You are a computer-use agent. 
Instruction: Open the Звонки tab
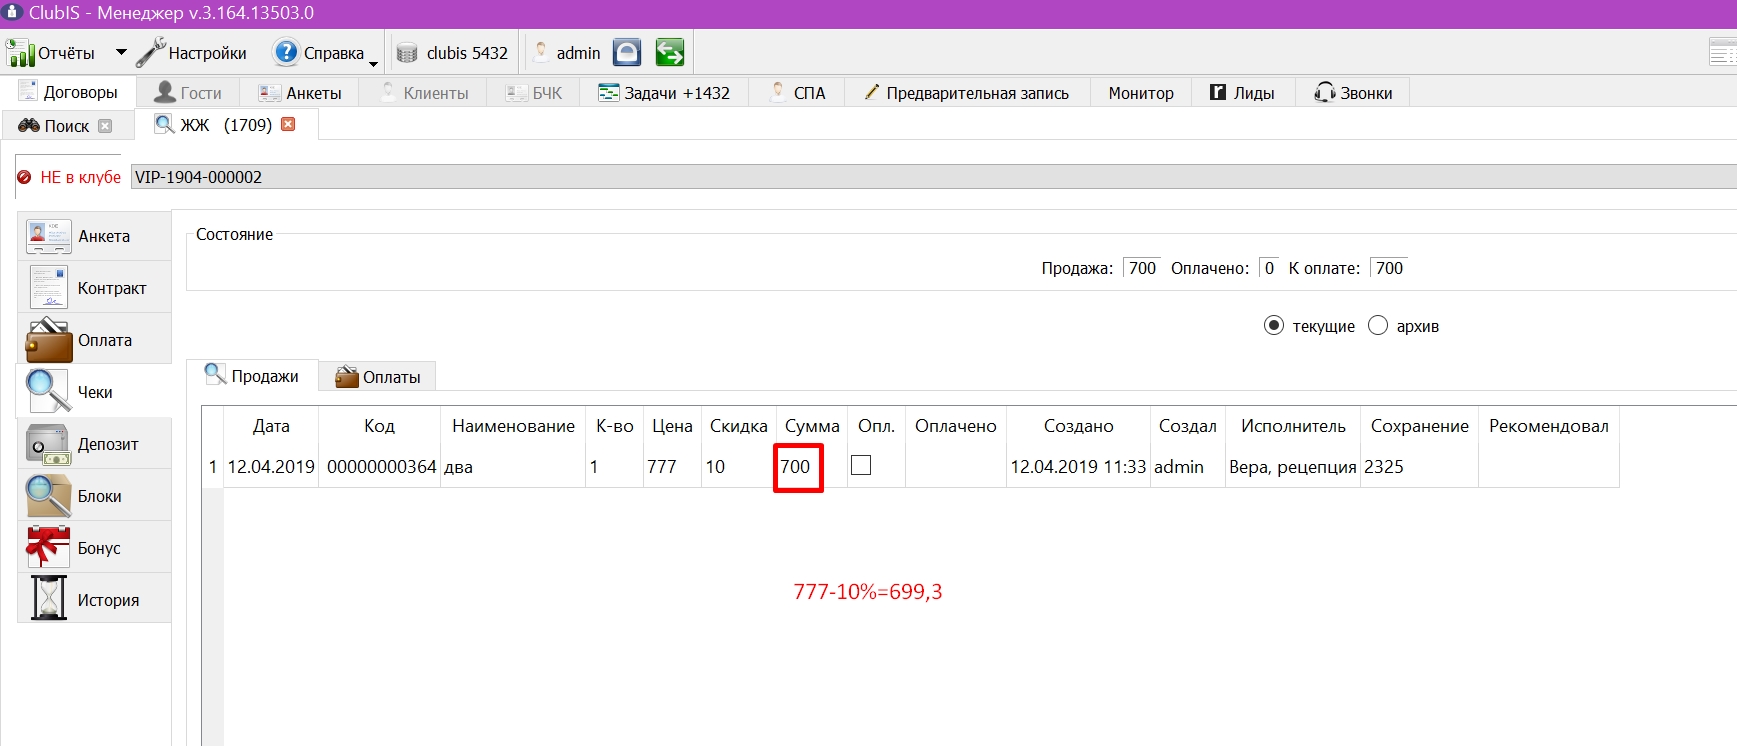pyautogui.click(x=1353, y=92)
